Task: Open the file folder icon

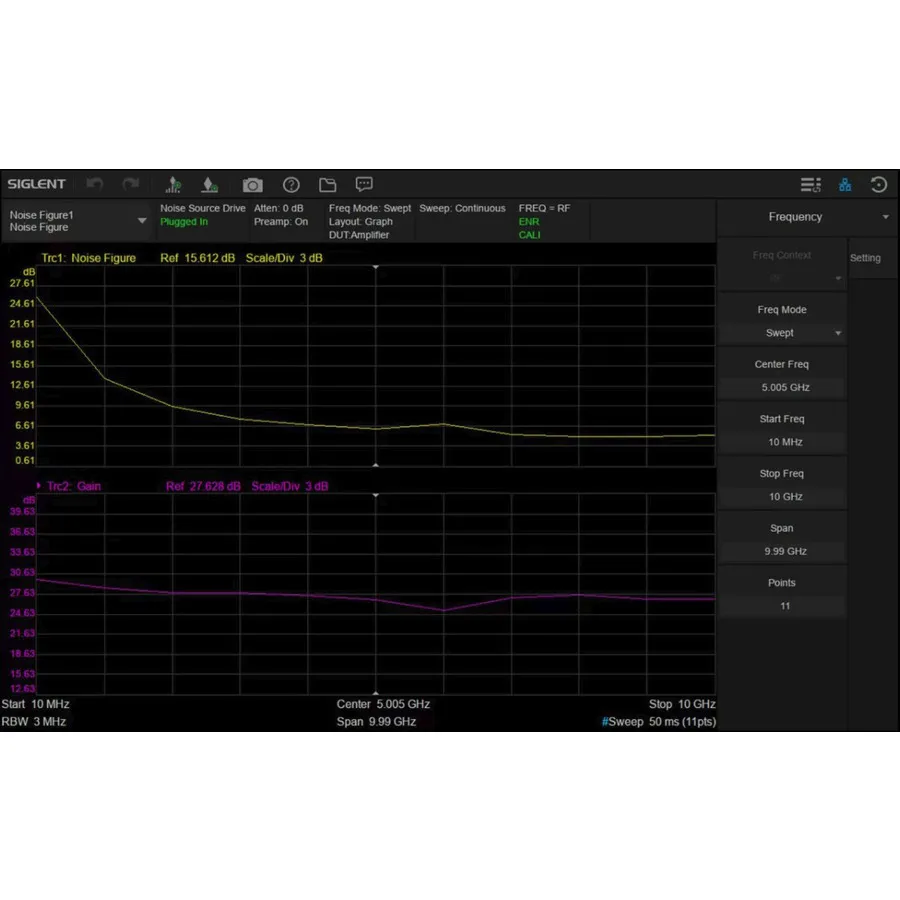Action: [328, 184]
